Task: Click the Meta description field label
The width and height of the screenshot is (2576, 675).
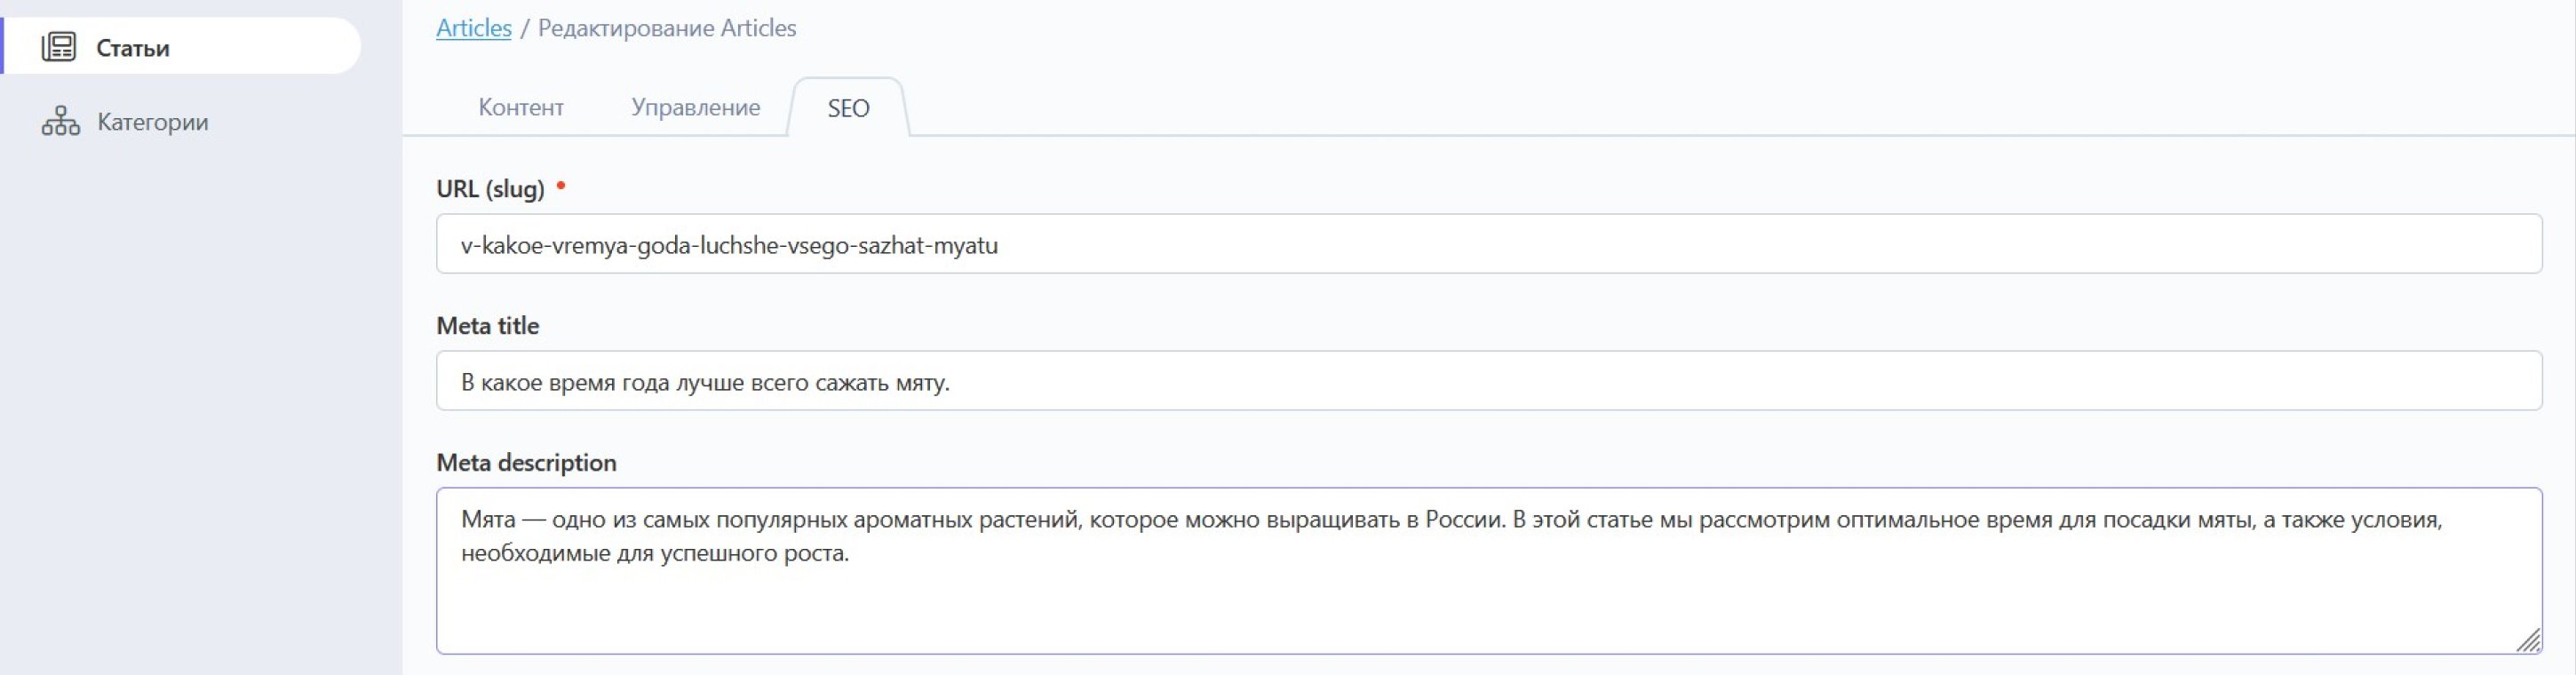Action: (526, 463)
